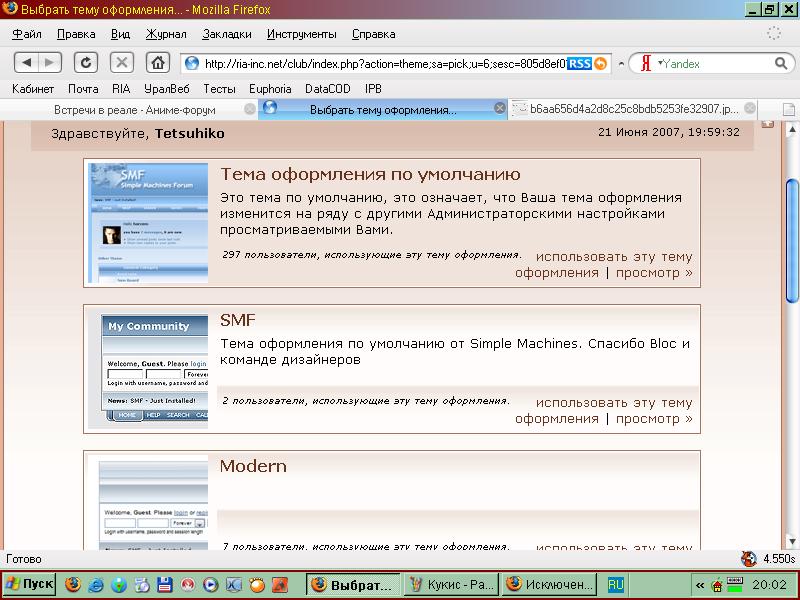Click the orange circular icon beside RSS

tap(601, 64)
